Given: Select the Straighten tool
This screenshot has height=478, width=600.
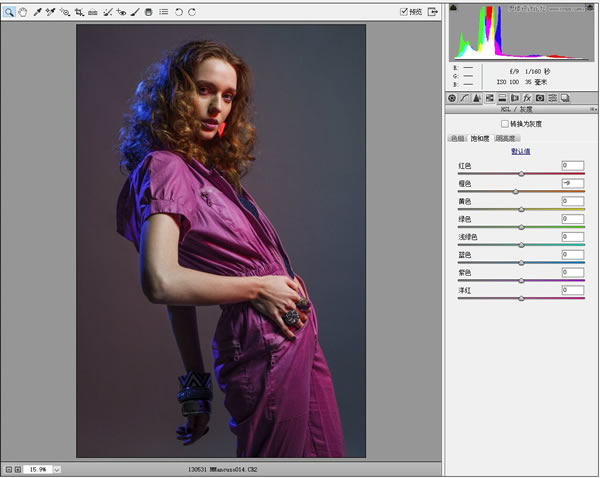Looking at the screenshot, I should [93, 12].
